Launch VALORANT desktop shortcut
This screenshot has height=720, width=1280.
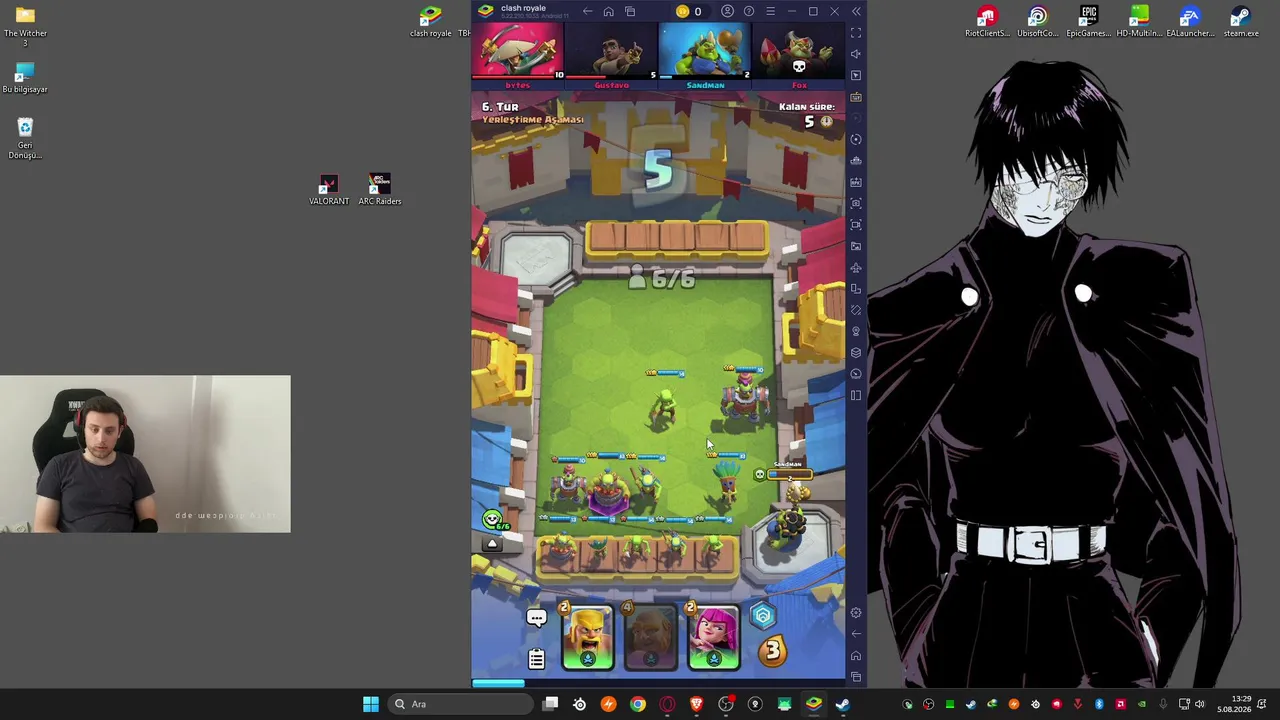329,190
